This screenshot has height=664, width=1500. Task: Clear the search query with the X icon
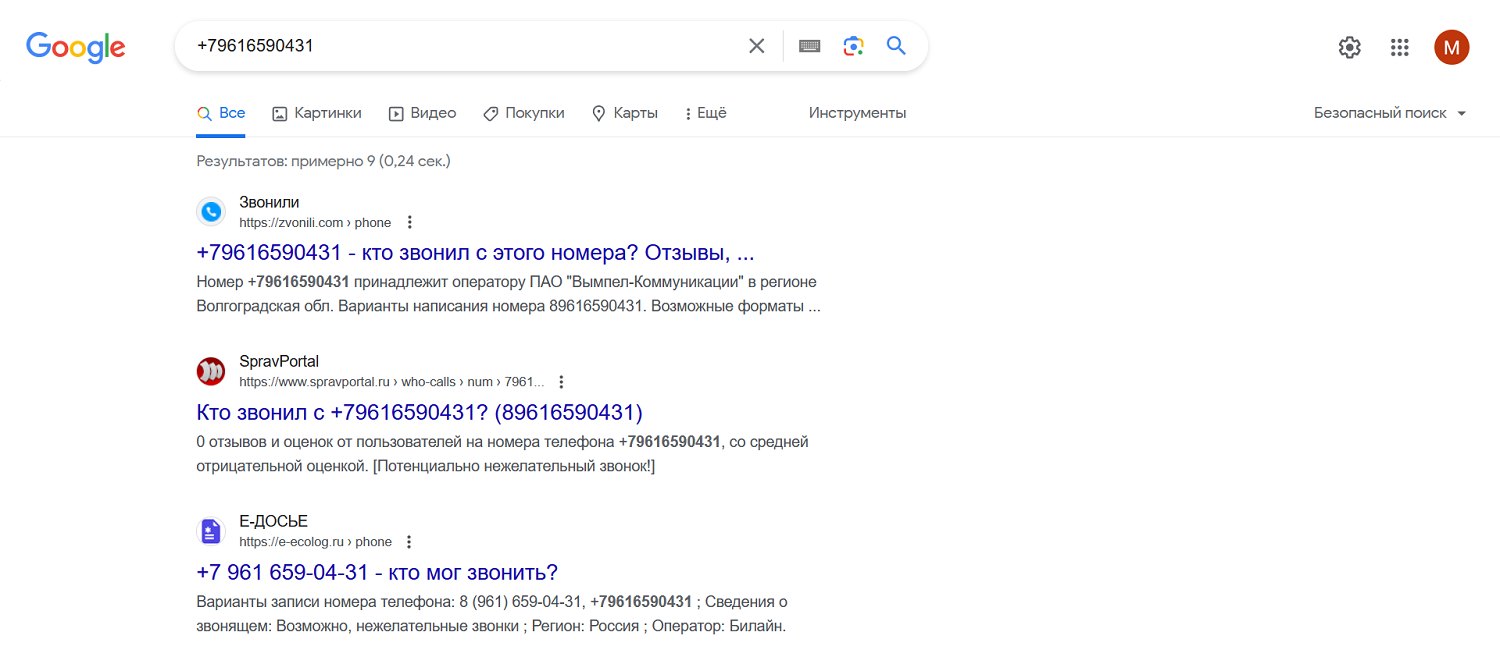click(x=757, y=46)
